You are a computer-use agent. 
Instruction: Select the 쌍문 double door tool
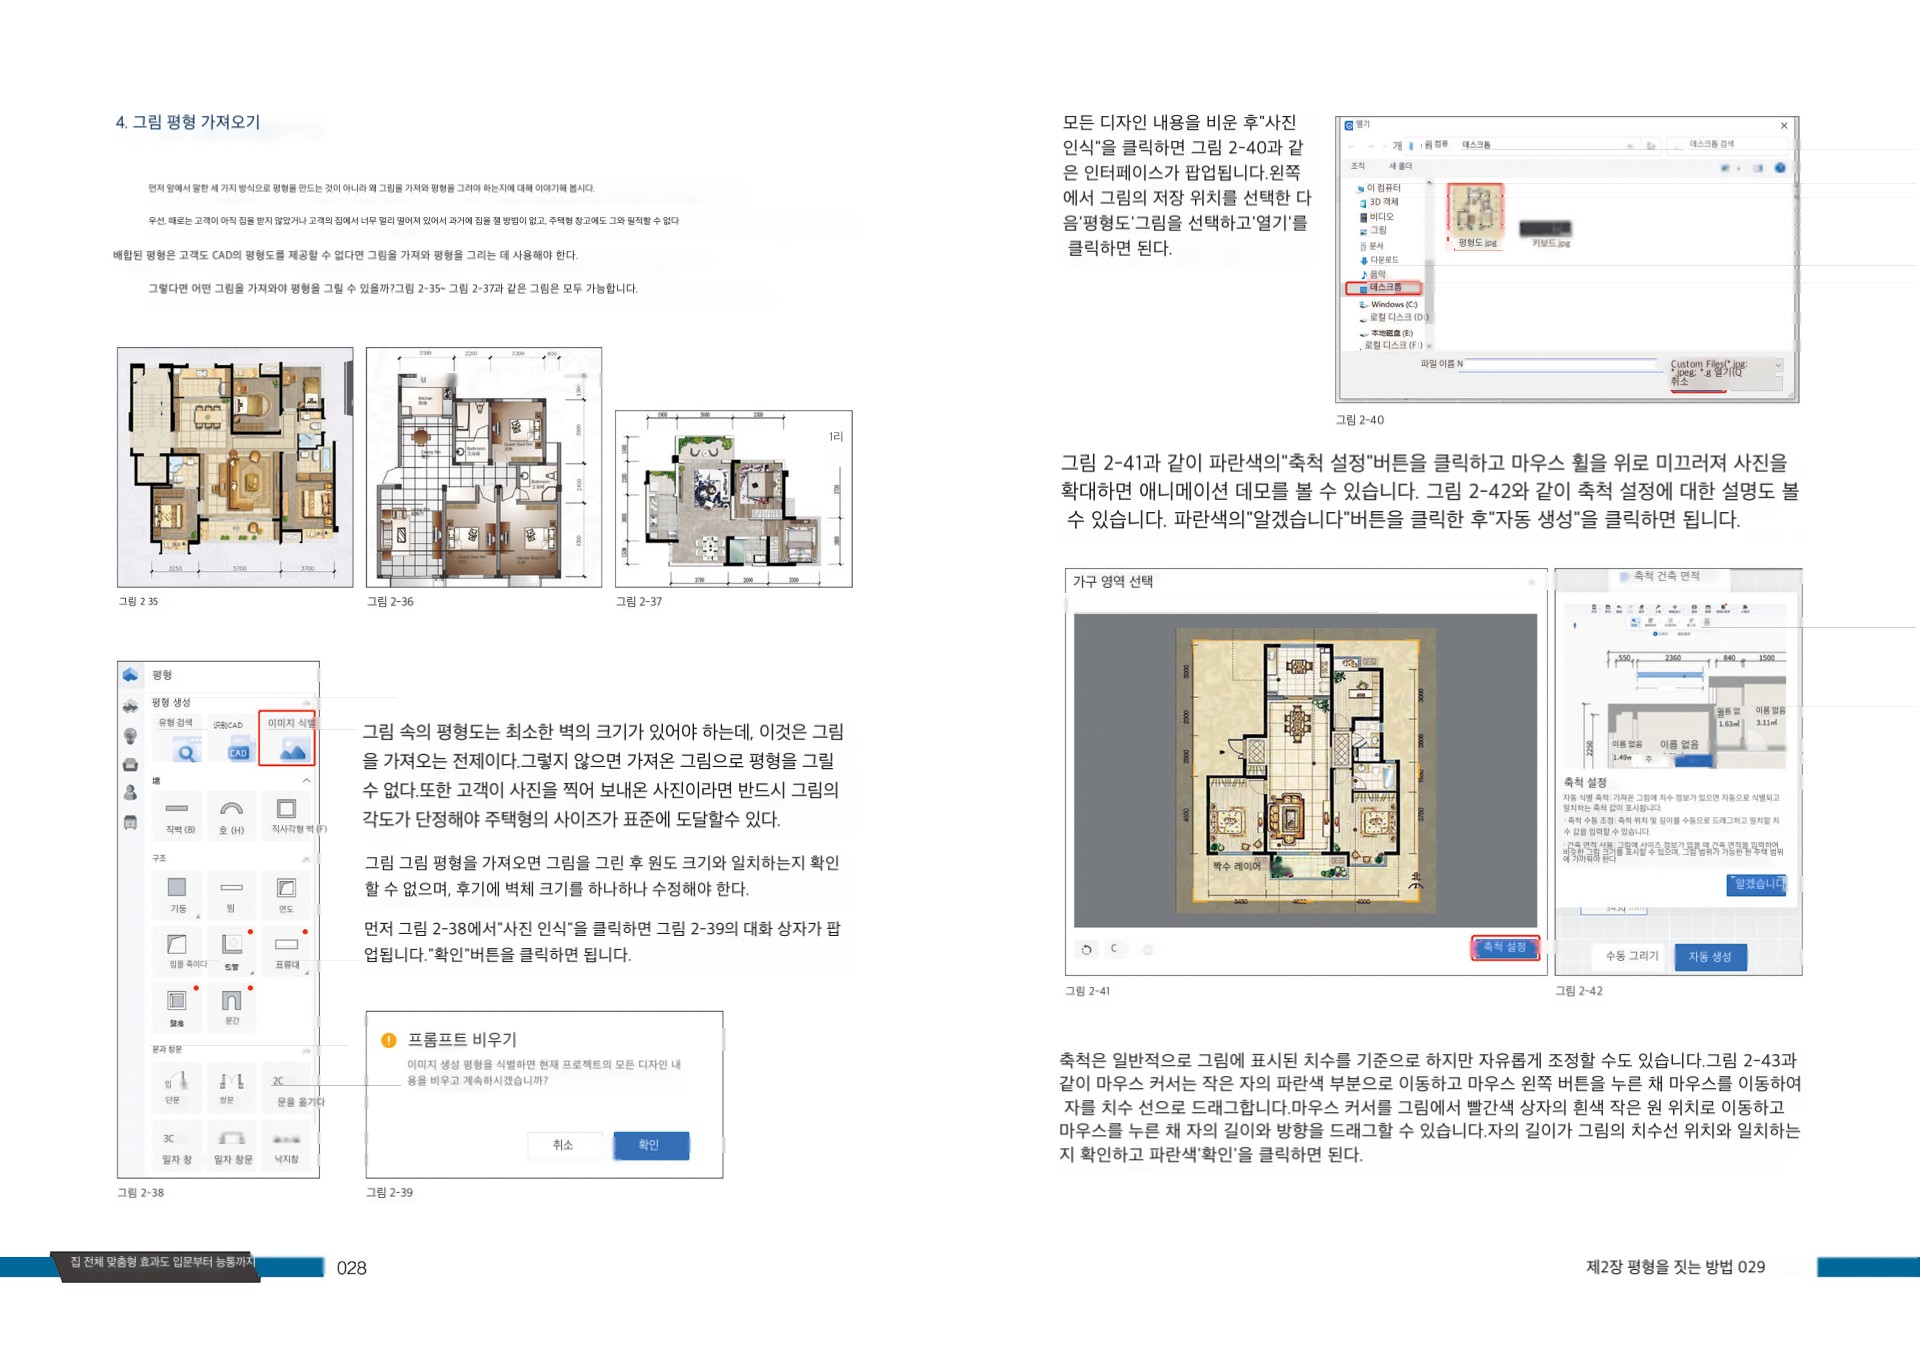point(230,1087)
